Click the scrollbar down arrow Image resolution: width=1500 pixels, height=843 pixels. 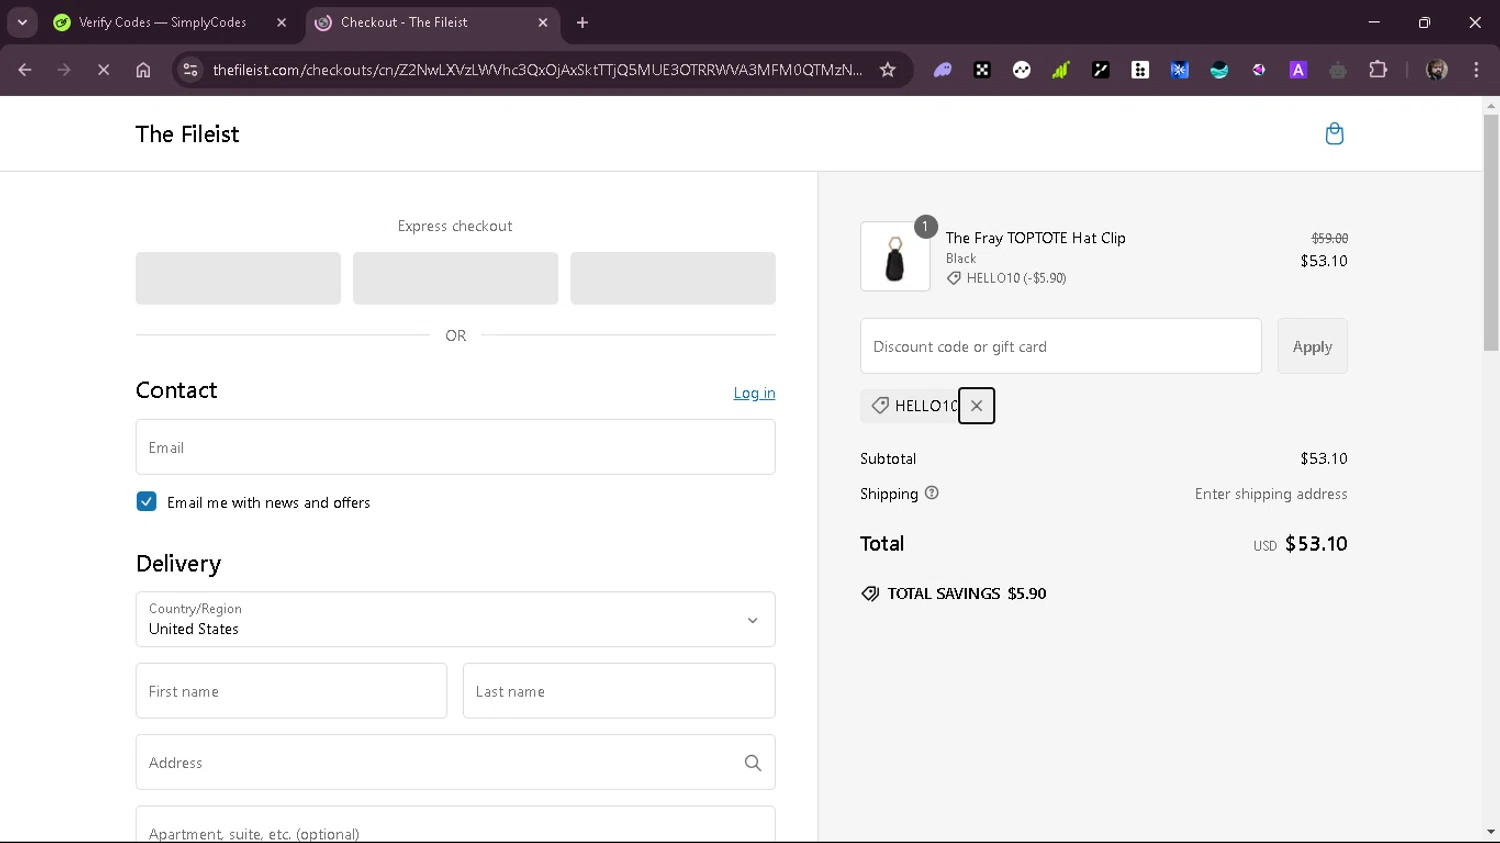click(x=1491, y=832)
